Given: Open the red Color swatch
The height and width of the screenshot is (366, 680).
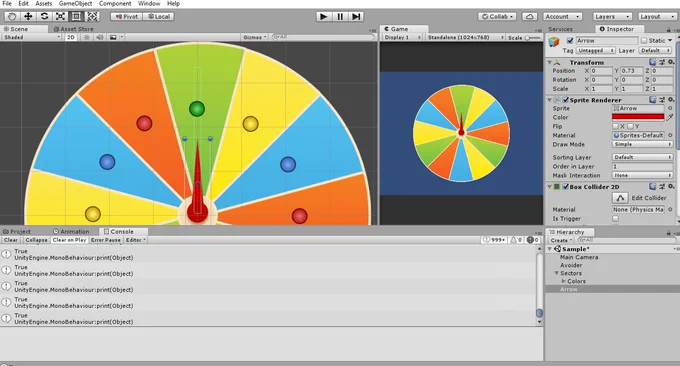Looking at the screenshot, I should pyautogui.click(x=638, y=117).
